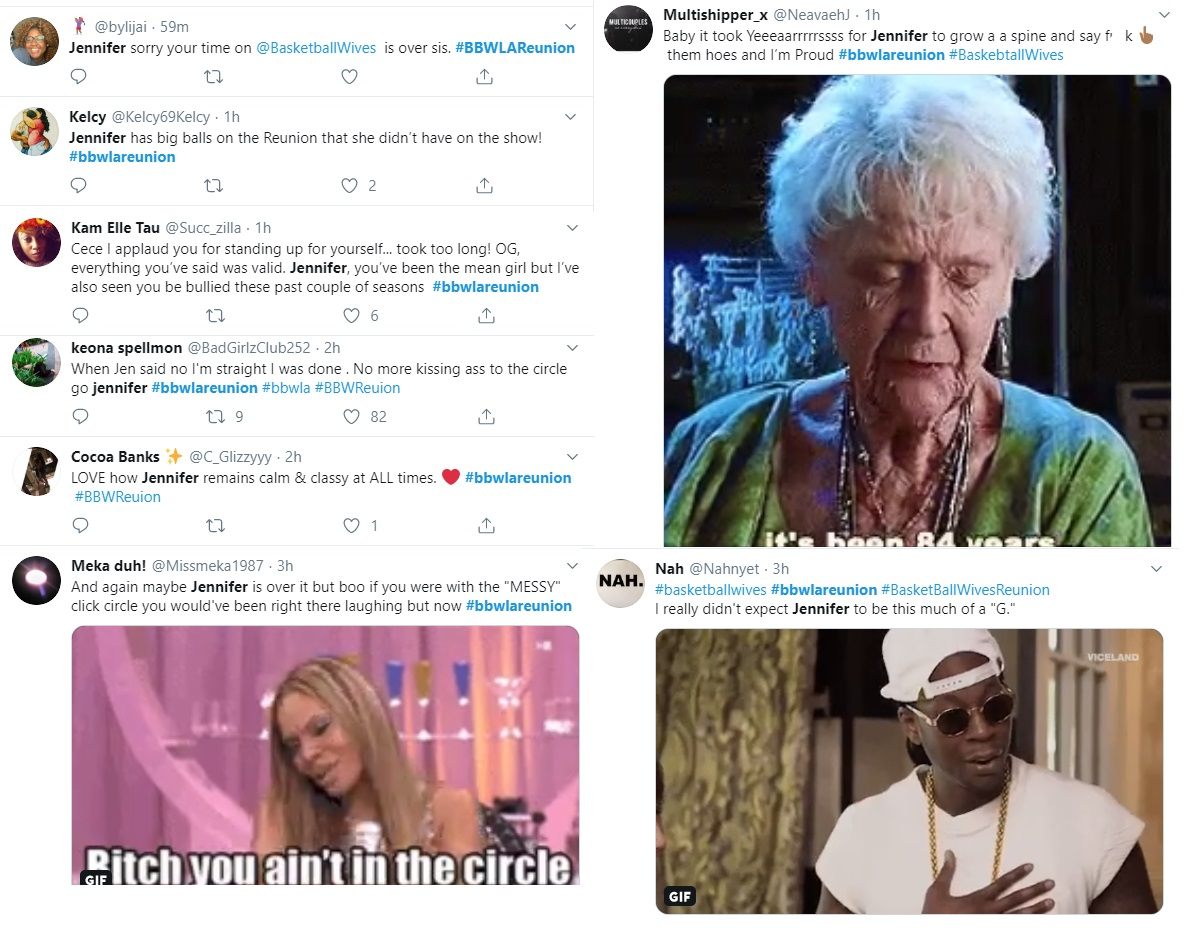
Task: Retweet keona spellmon's tweet with 9 retweets
Action: coord(216,417)
